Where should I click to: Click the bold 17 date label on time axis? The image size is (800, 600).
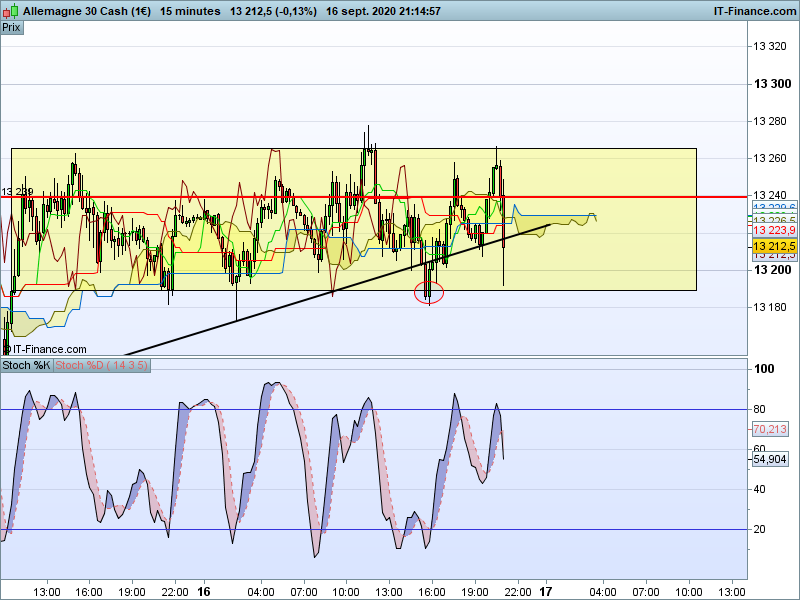[546, 592]
